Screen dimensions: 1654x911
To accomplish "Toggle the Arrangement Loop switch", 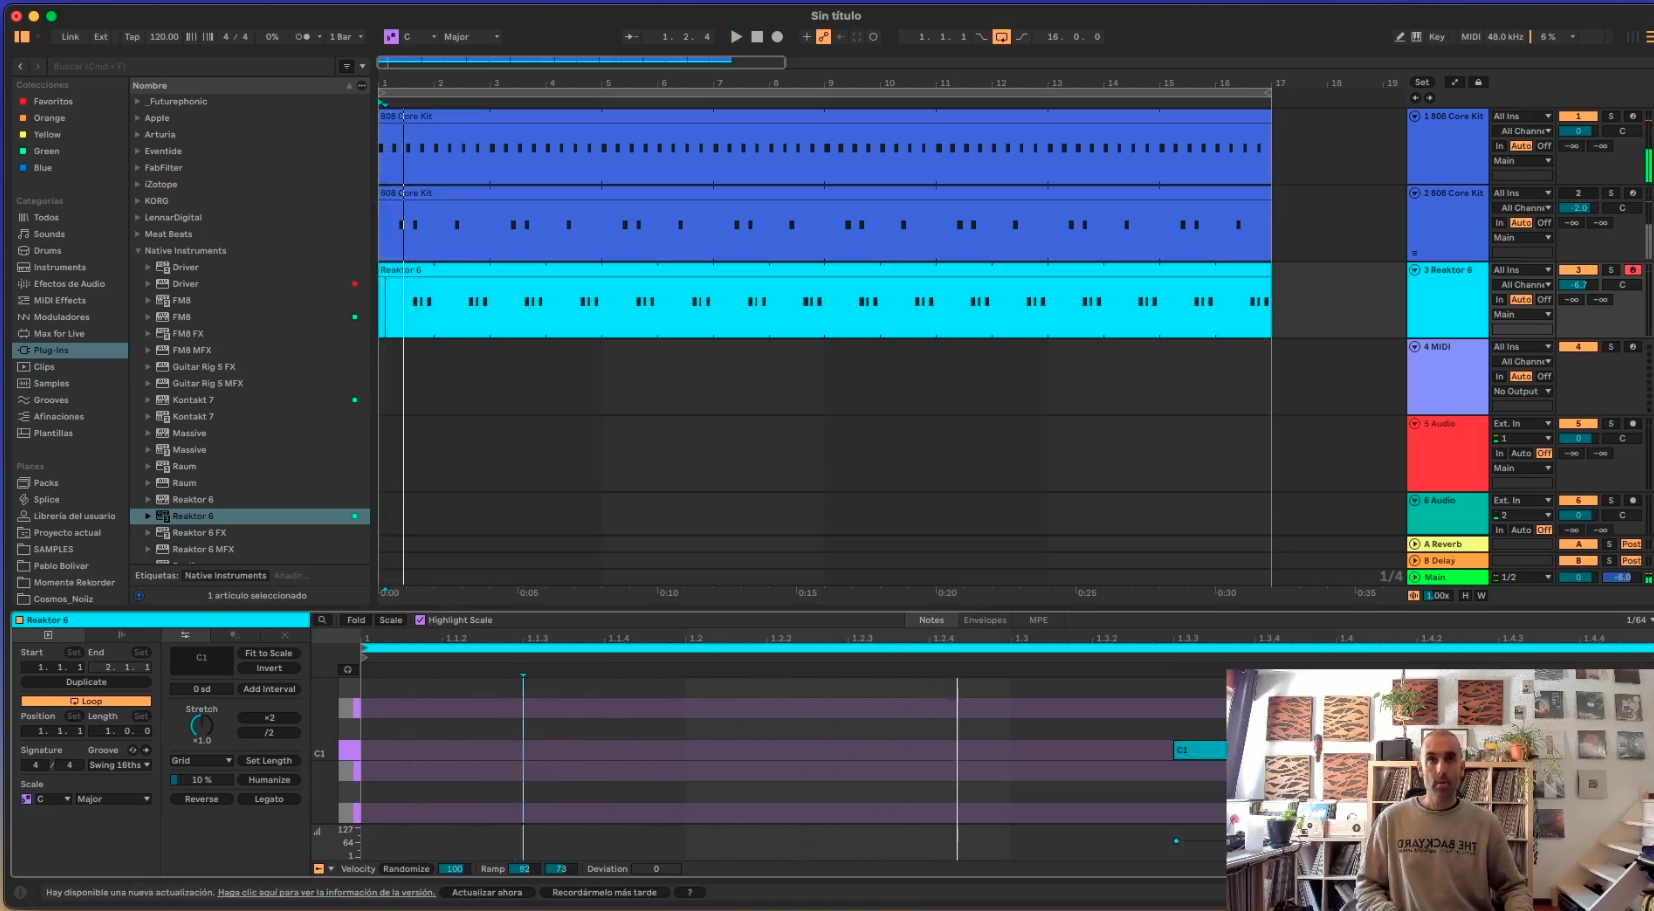I will click(x=1001, y=37).
